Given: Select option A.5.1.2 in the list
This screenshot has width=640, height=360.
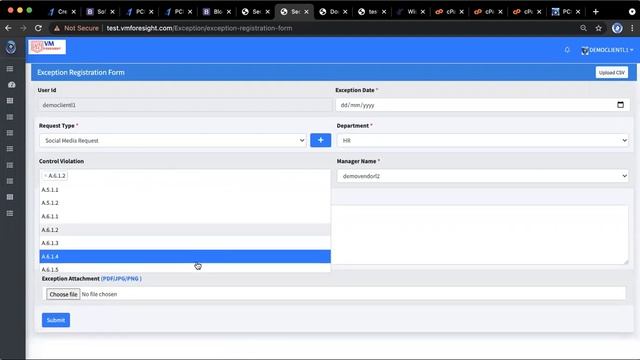Looking at the screenshot, I should (185, 203).
